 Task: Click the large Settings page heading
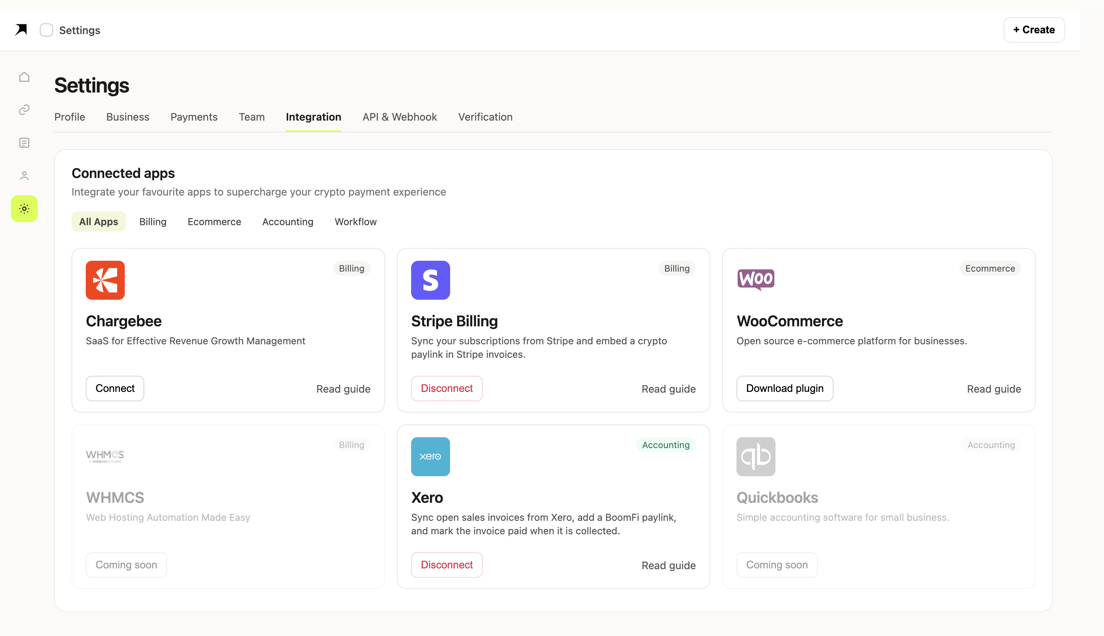[92, 85]
